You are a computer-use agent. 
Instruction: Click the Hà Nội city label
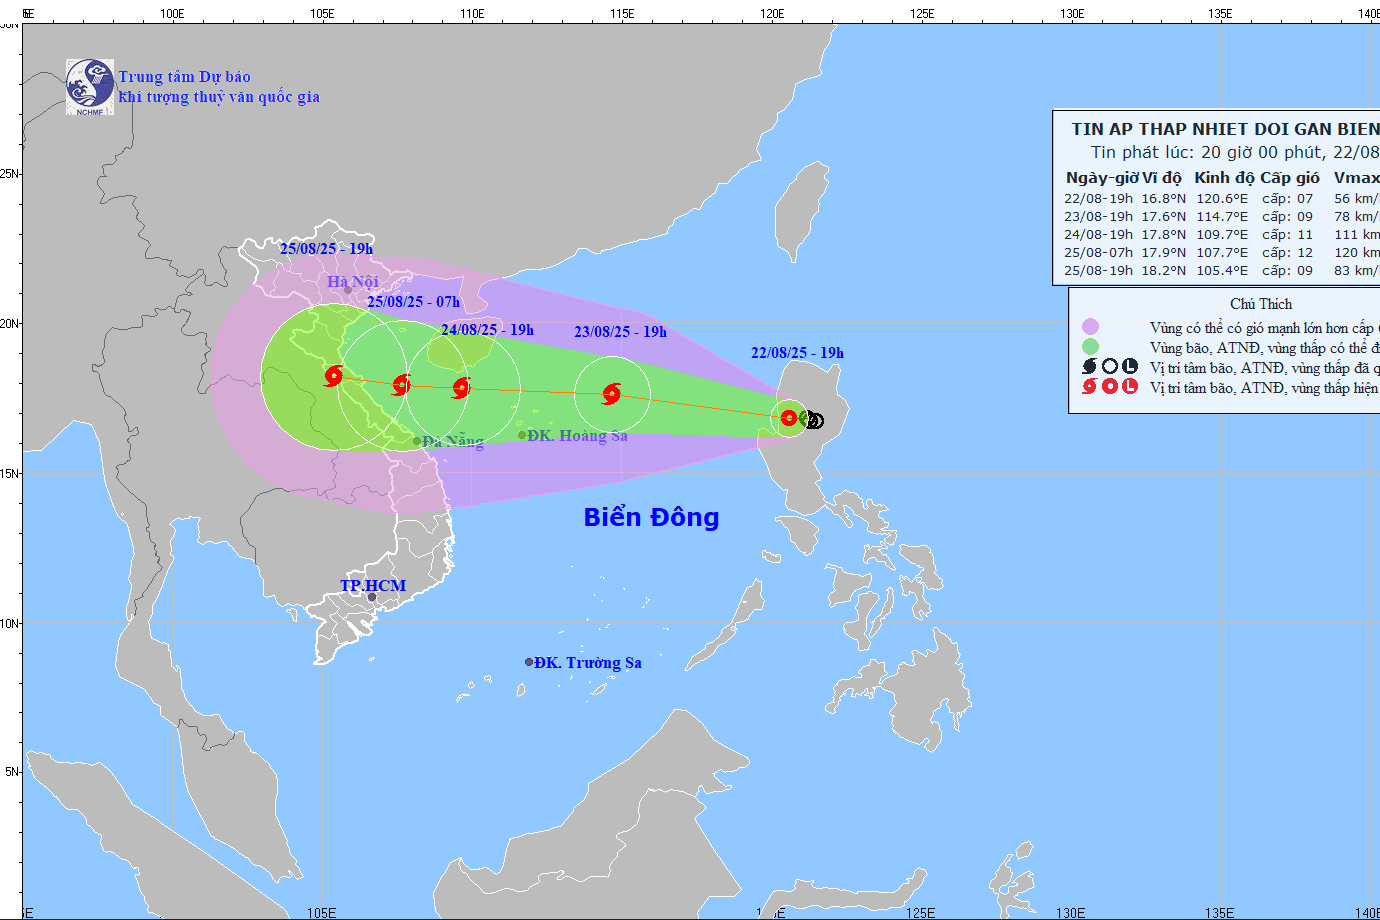353,282
